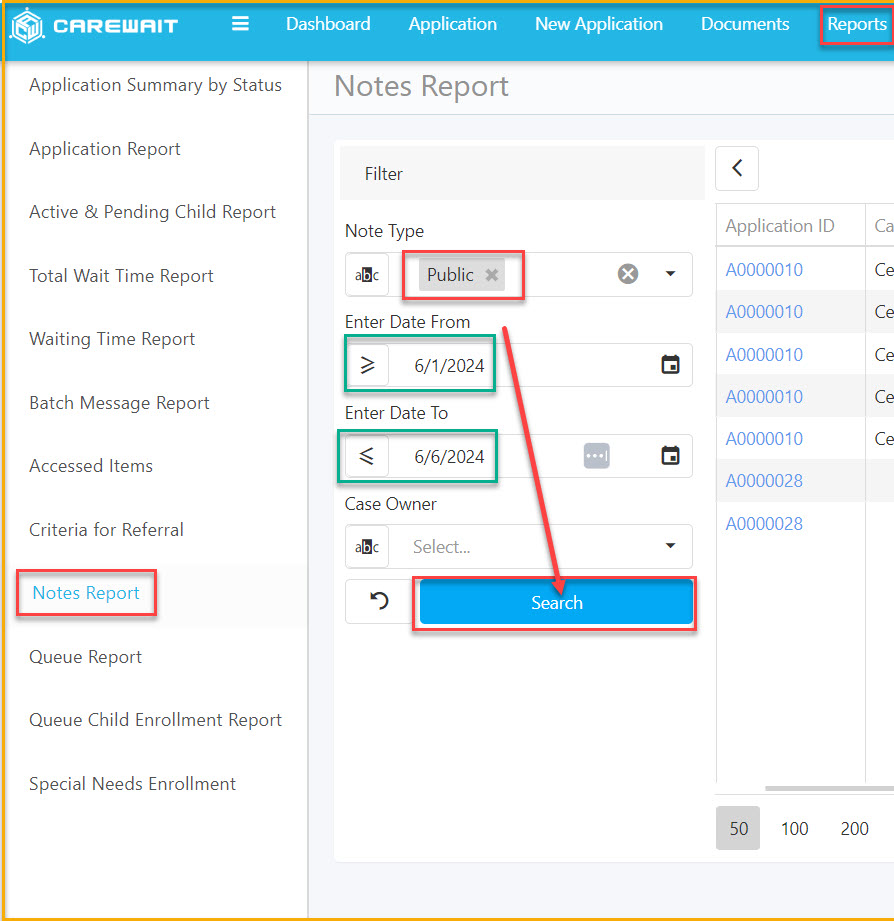Screen dimensions: 894x921
Task: Expand the Case Owner dropdown
Action: pyautogui.click(x=670, y=546)
